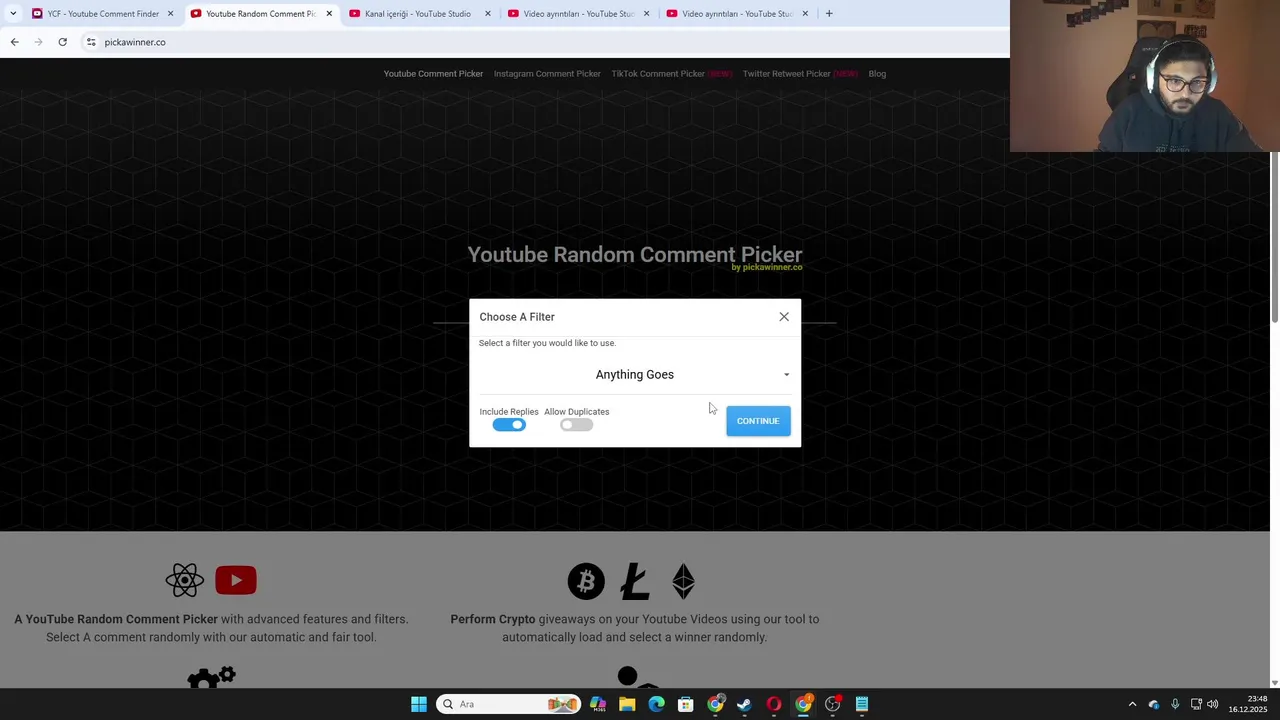1280x720 pixels.
Task: View site information icon in address bar
Action: click(x=91, y=42)
